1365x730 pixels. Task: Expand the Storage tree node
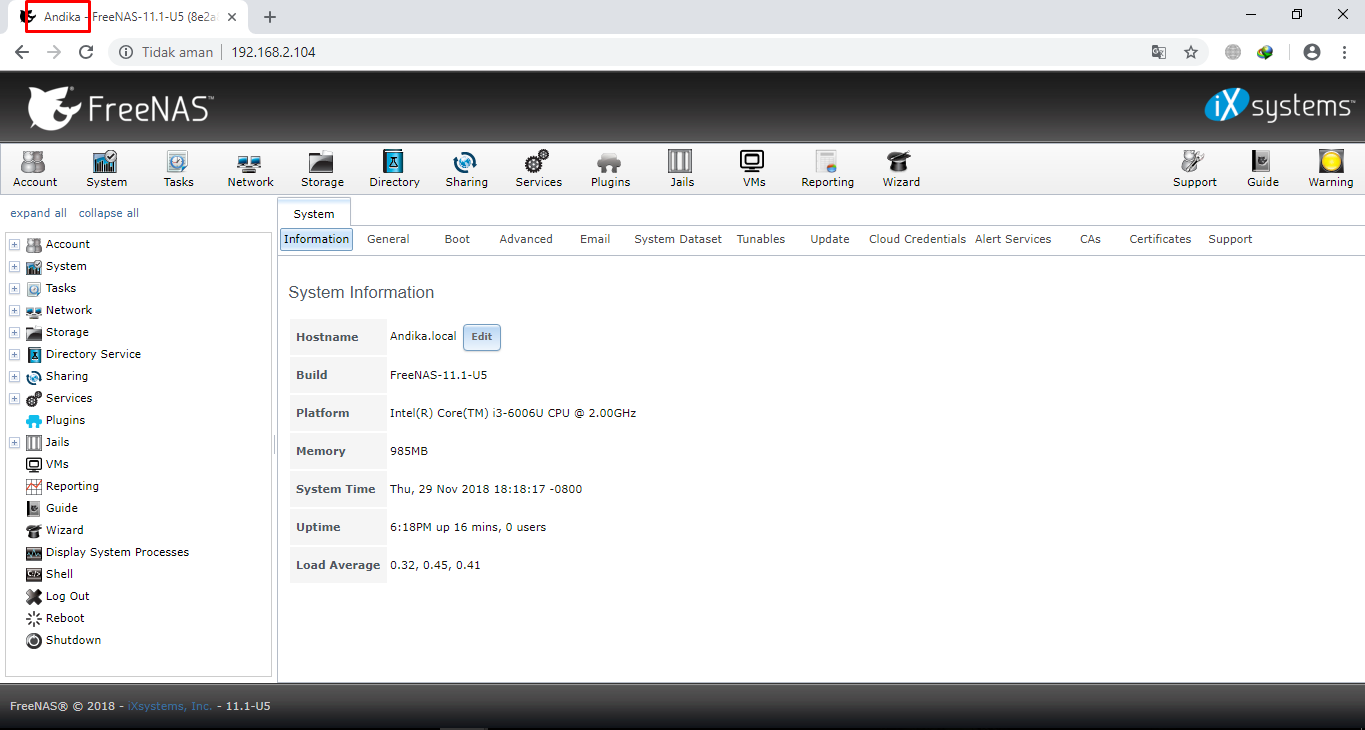point(14,332)
